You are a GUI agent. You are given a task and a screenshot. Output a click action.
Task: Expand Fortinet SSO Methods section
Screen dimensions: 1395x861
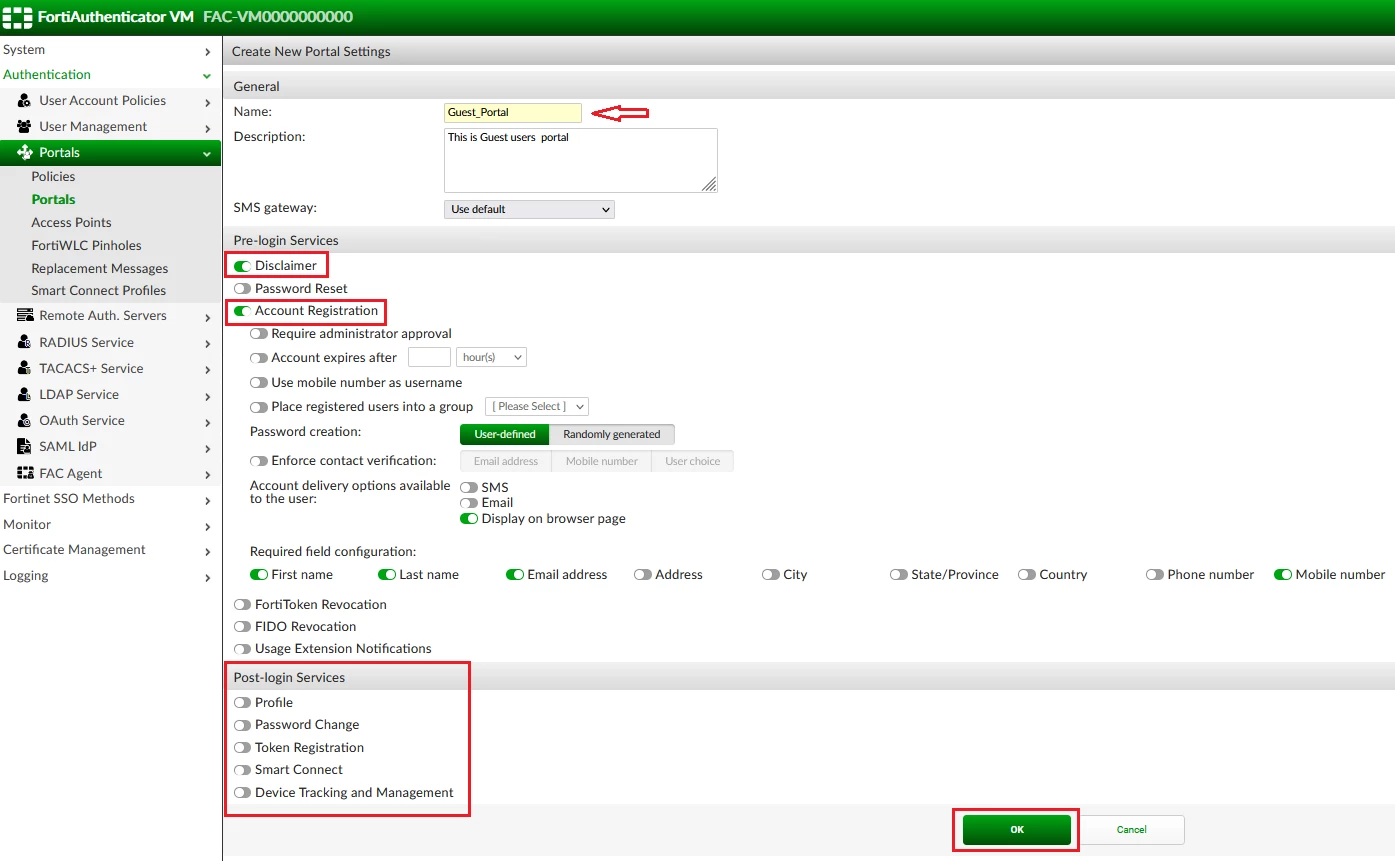[110, 499]
